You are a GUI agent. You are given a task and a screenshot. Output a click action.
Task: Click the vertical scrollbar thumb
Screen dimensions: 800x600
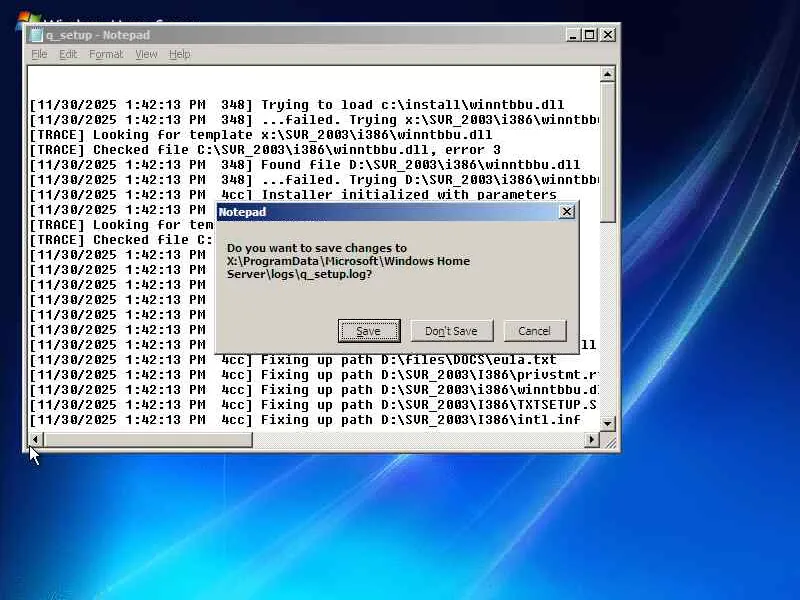(x=607, y=152)
